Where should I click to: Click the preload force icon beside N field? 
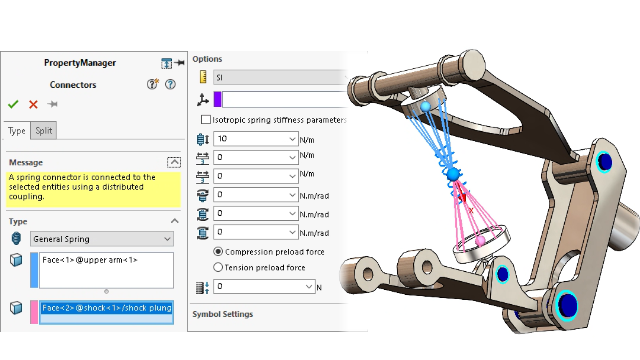(202, 287)
